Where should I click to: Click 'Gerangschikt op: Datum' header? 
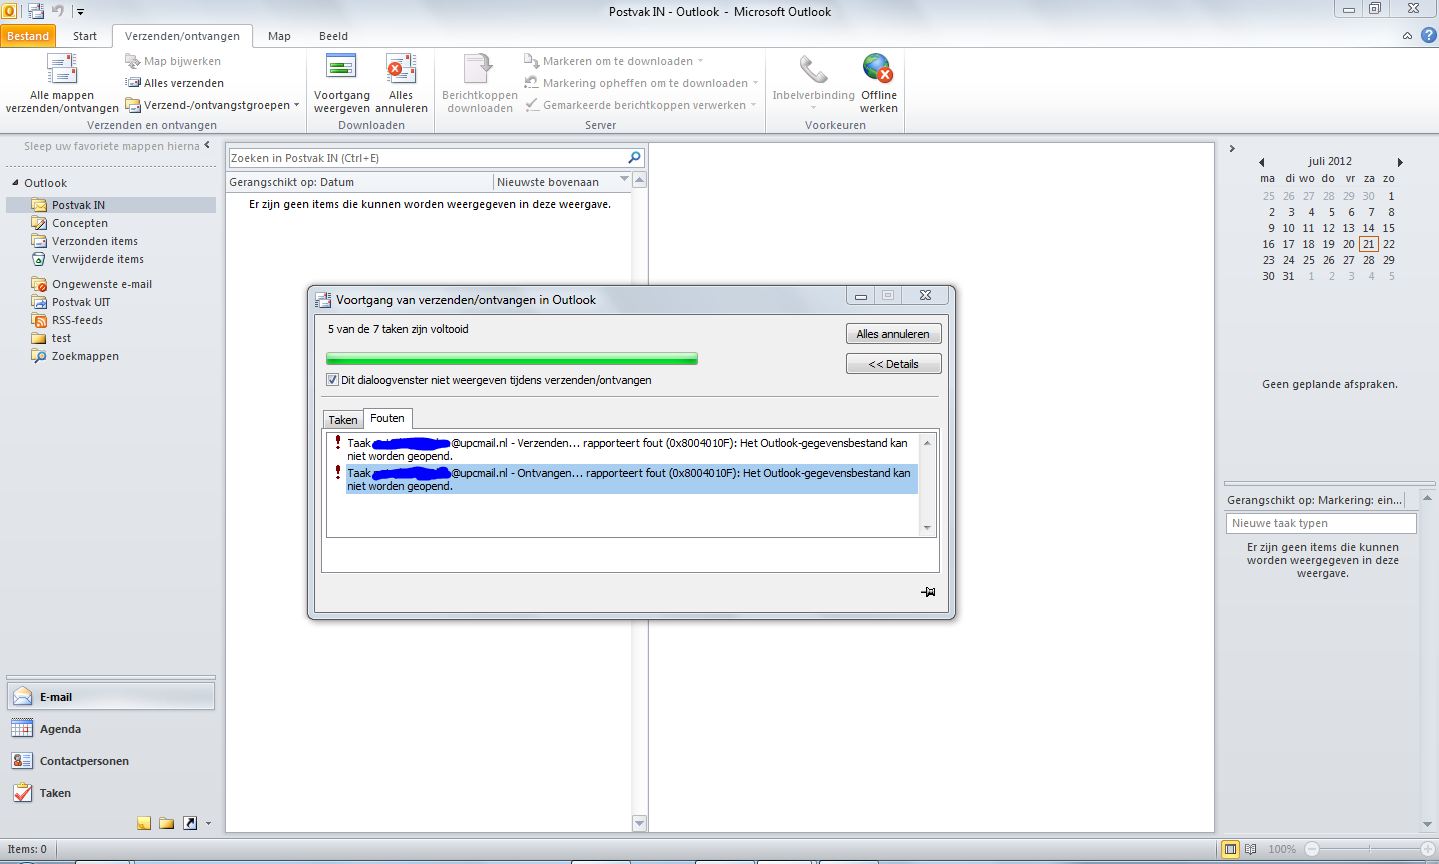(360, 182)
